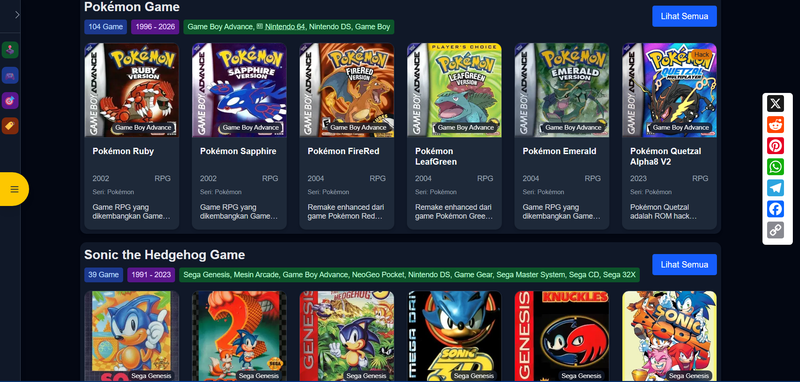Click Pokémon Quetzal ROM hack description
Screen dimensions: 800x382
pyautogui.click(x=663, y=212)
